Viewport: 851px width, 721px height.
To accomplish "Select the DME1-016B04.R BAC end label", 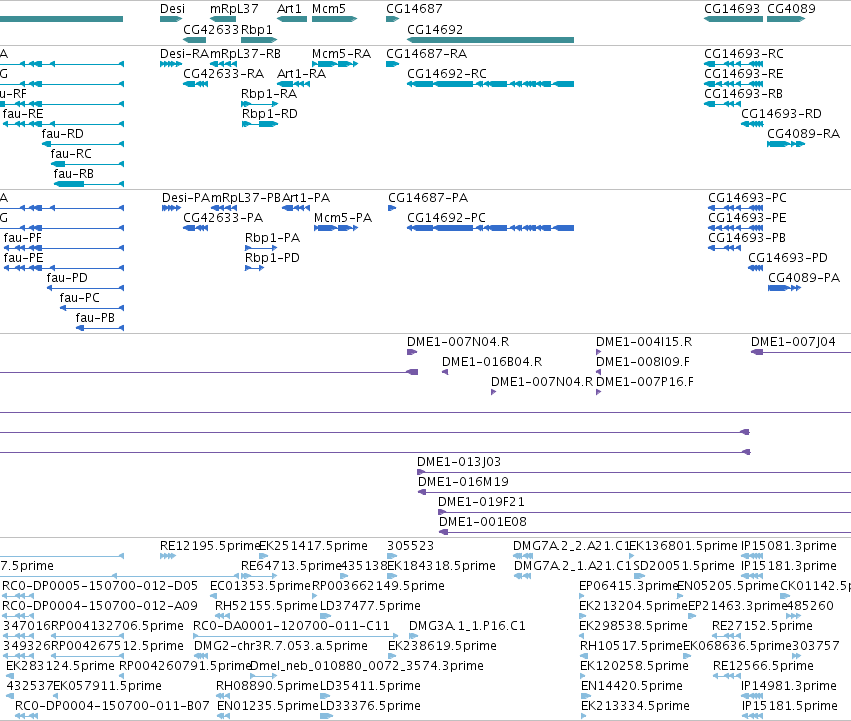I will 492,362.
